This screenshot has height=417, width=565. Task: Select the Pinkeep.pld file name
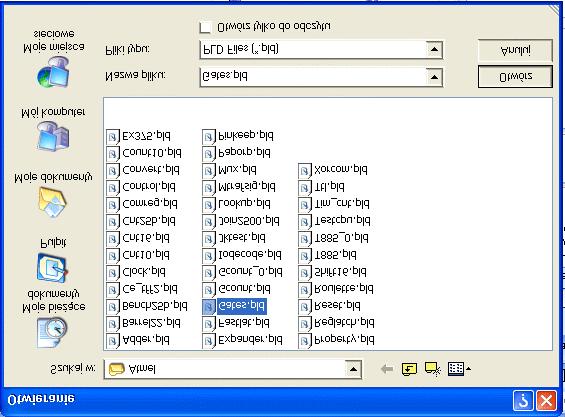click(246, 136)
